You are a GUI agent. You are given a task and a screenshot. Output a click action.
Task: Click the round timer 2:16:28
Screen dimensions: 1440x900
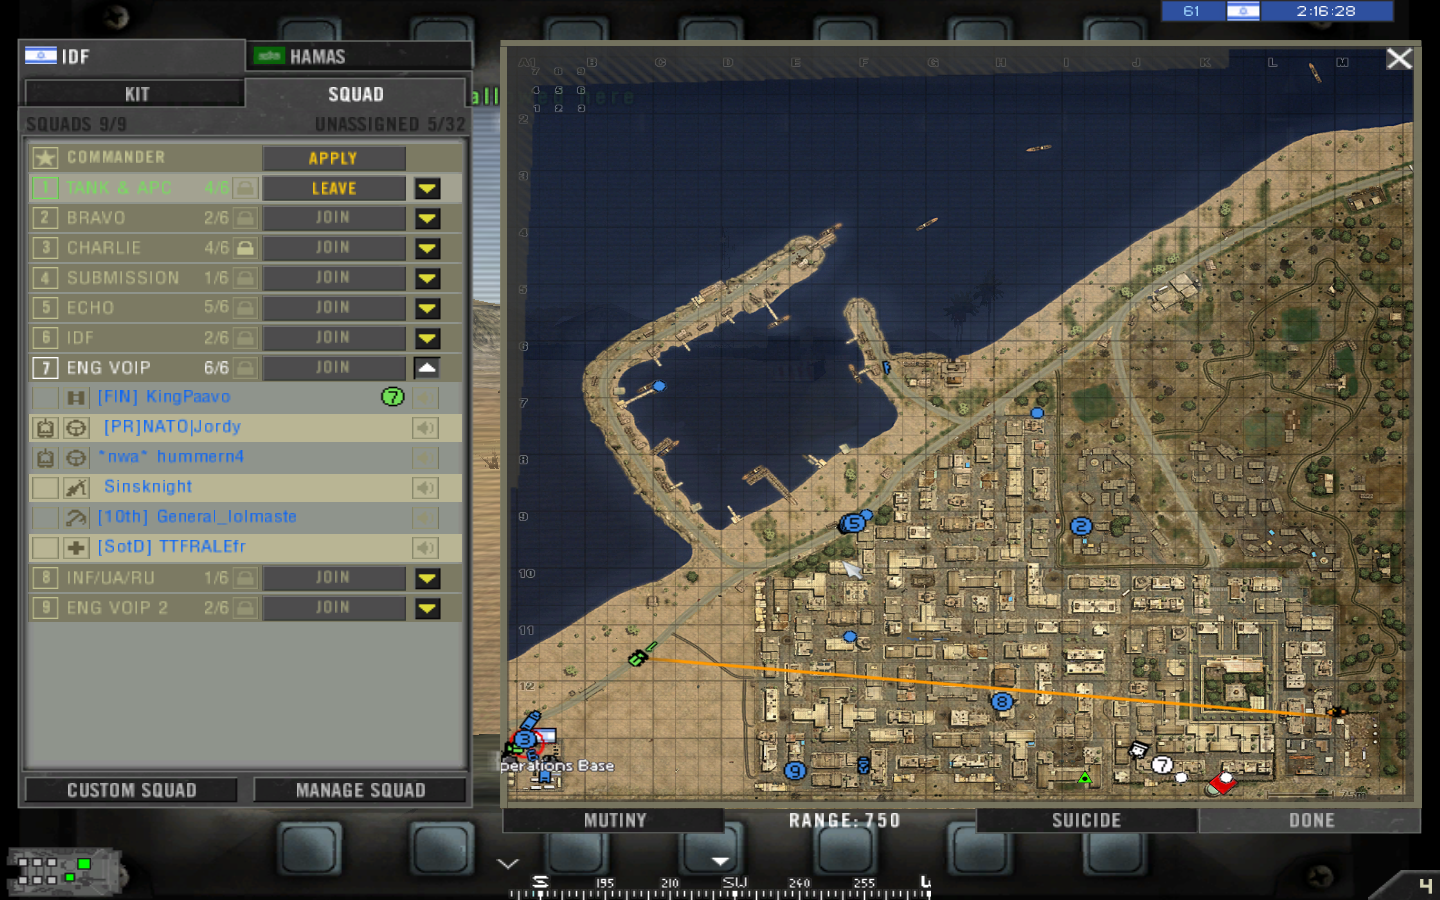point(1326,11)
